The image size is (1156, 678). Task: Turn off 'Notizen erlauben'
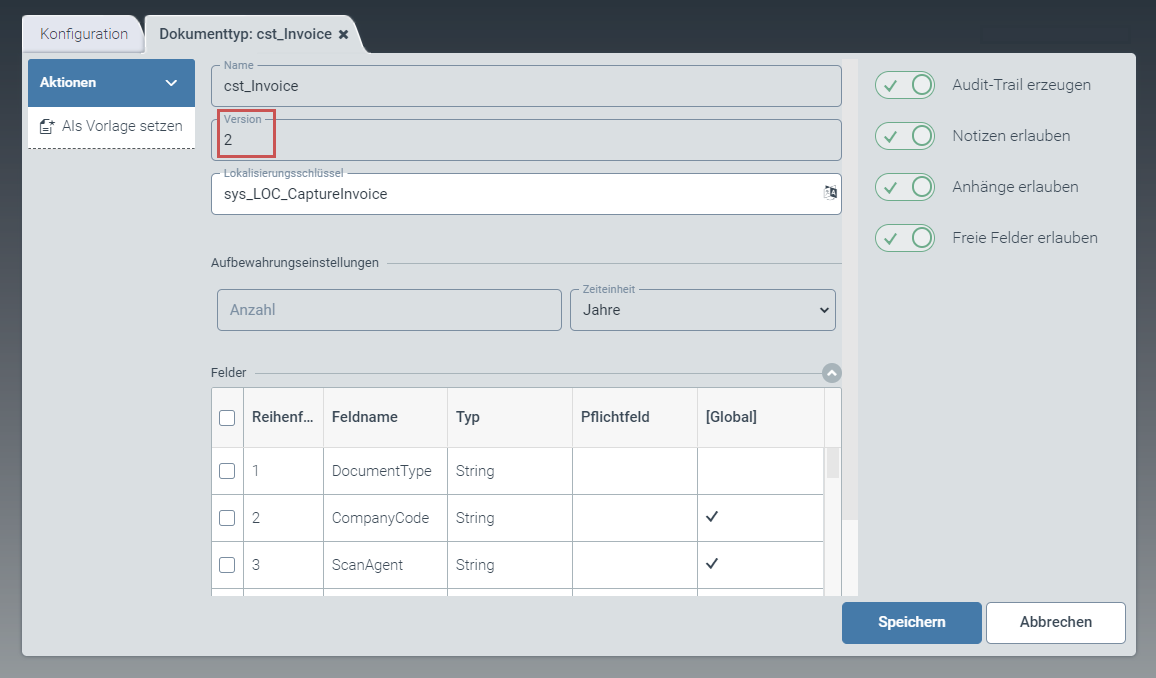pos(904,136)
